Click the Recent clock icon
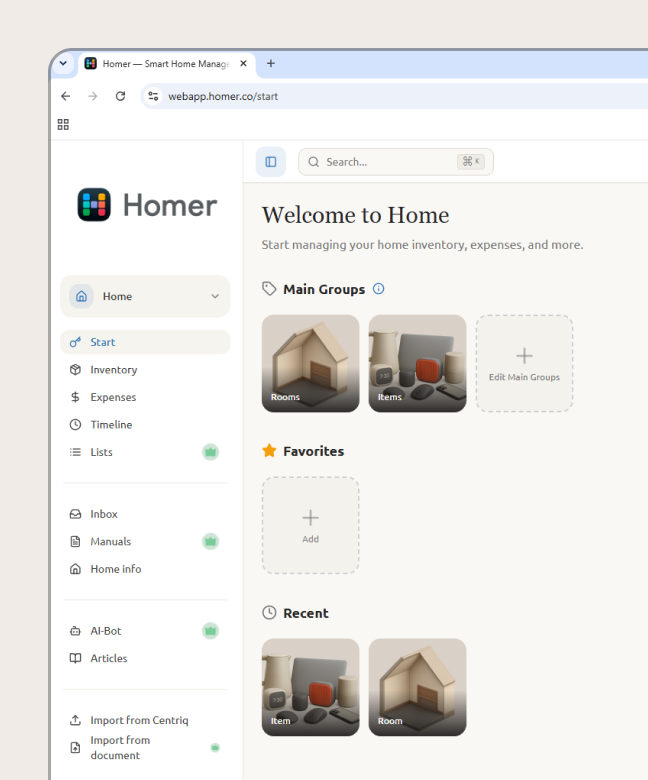The width and height of the screenshot is (648, 780). 269,613
